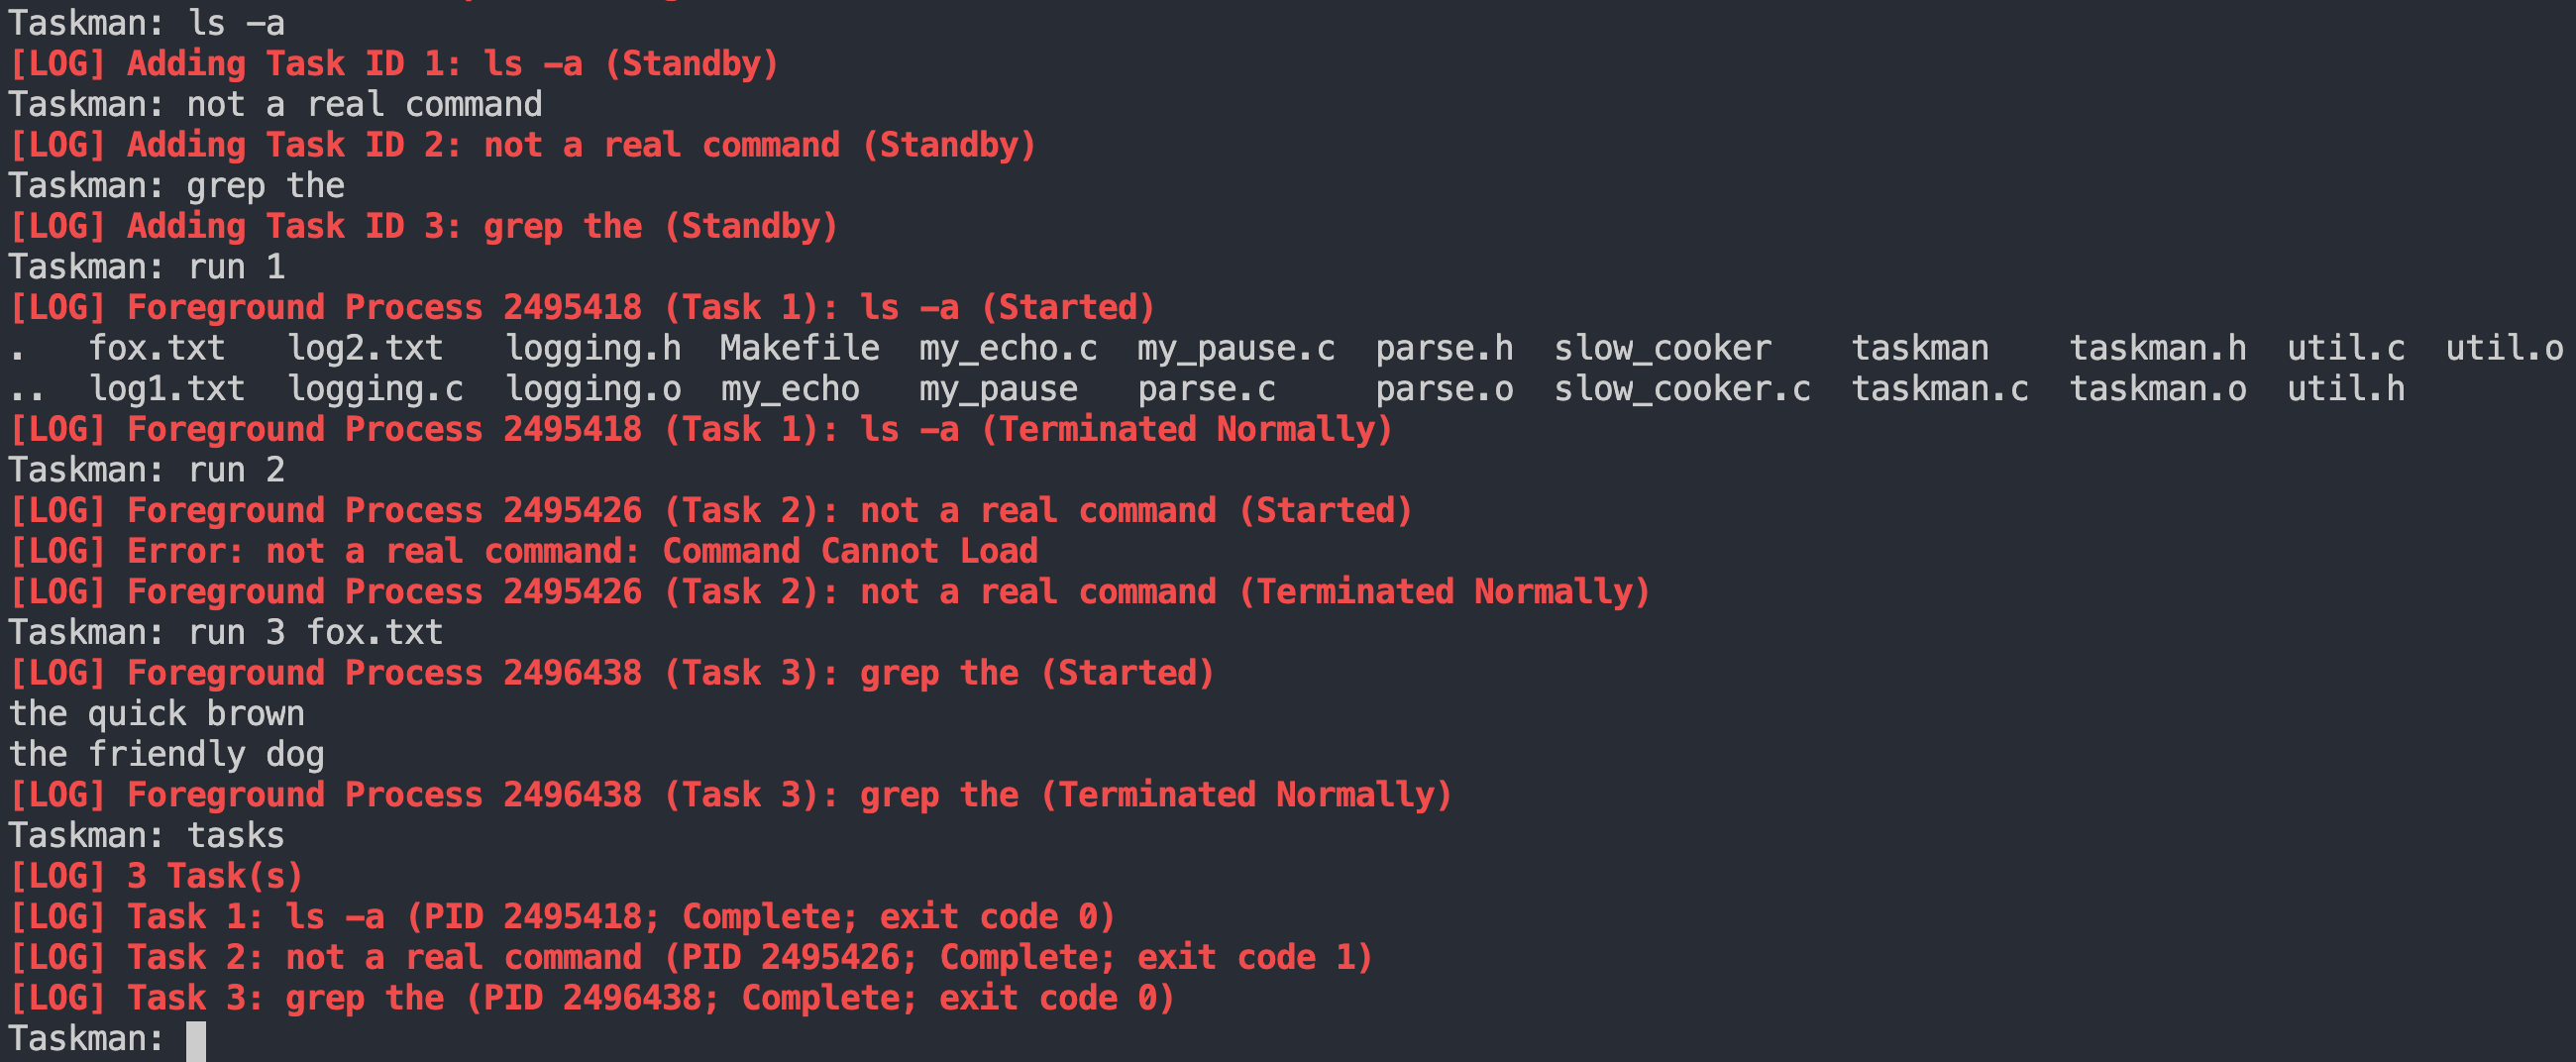The image size is (2576, 1062).
Task: Click the 'Command Cannot Load' error line
Action: 524,551
